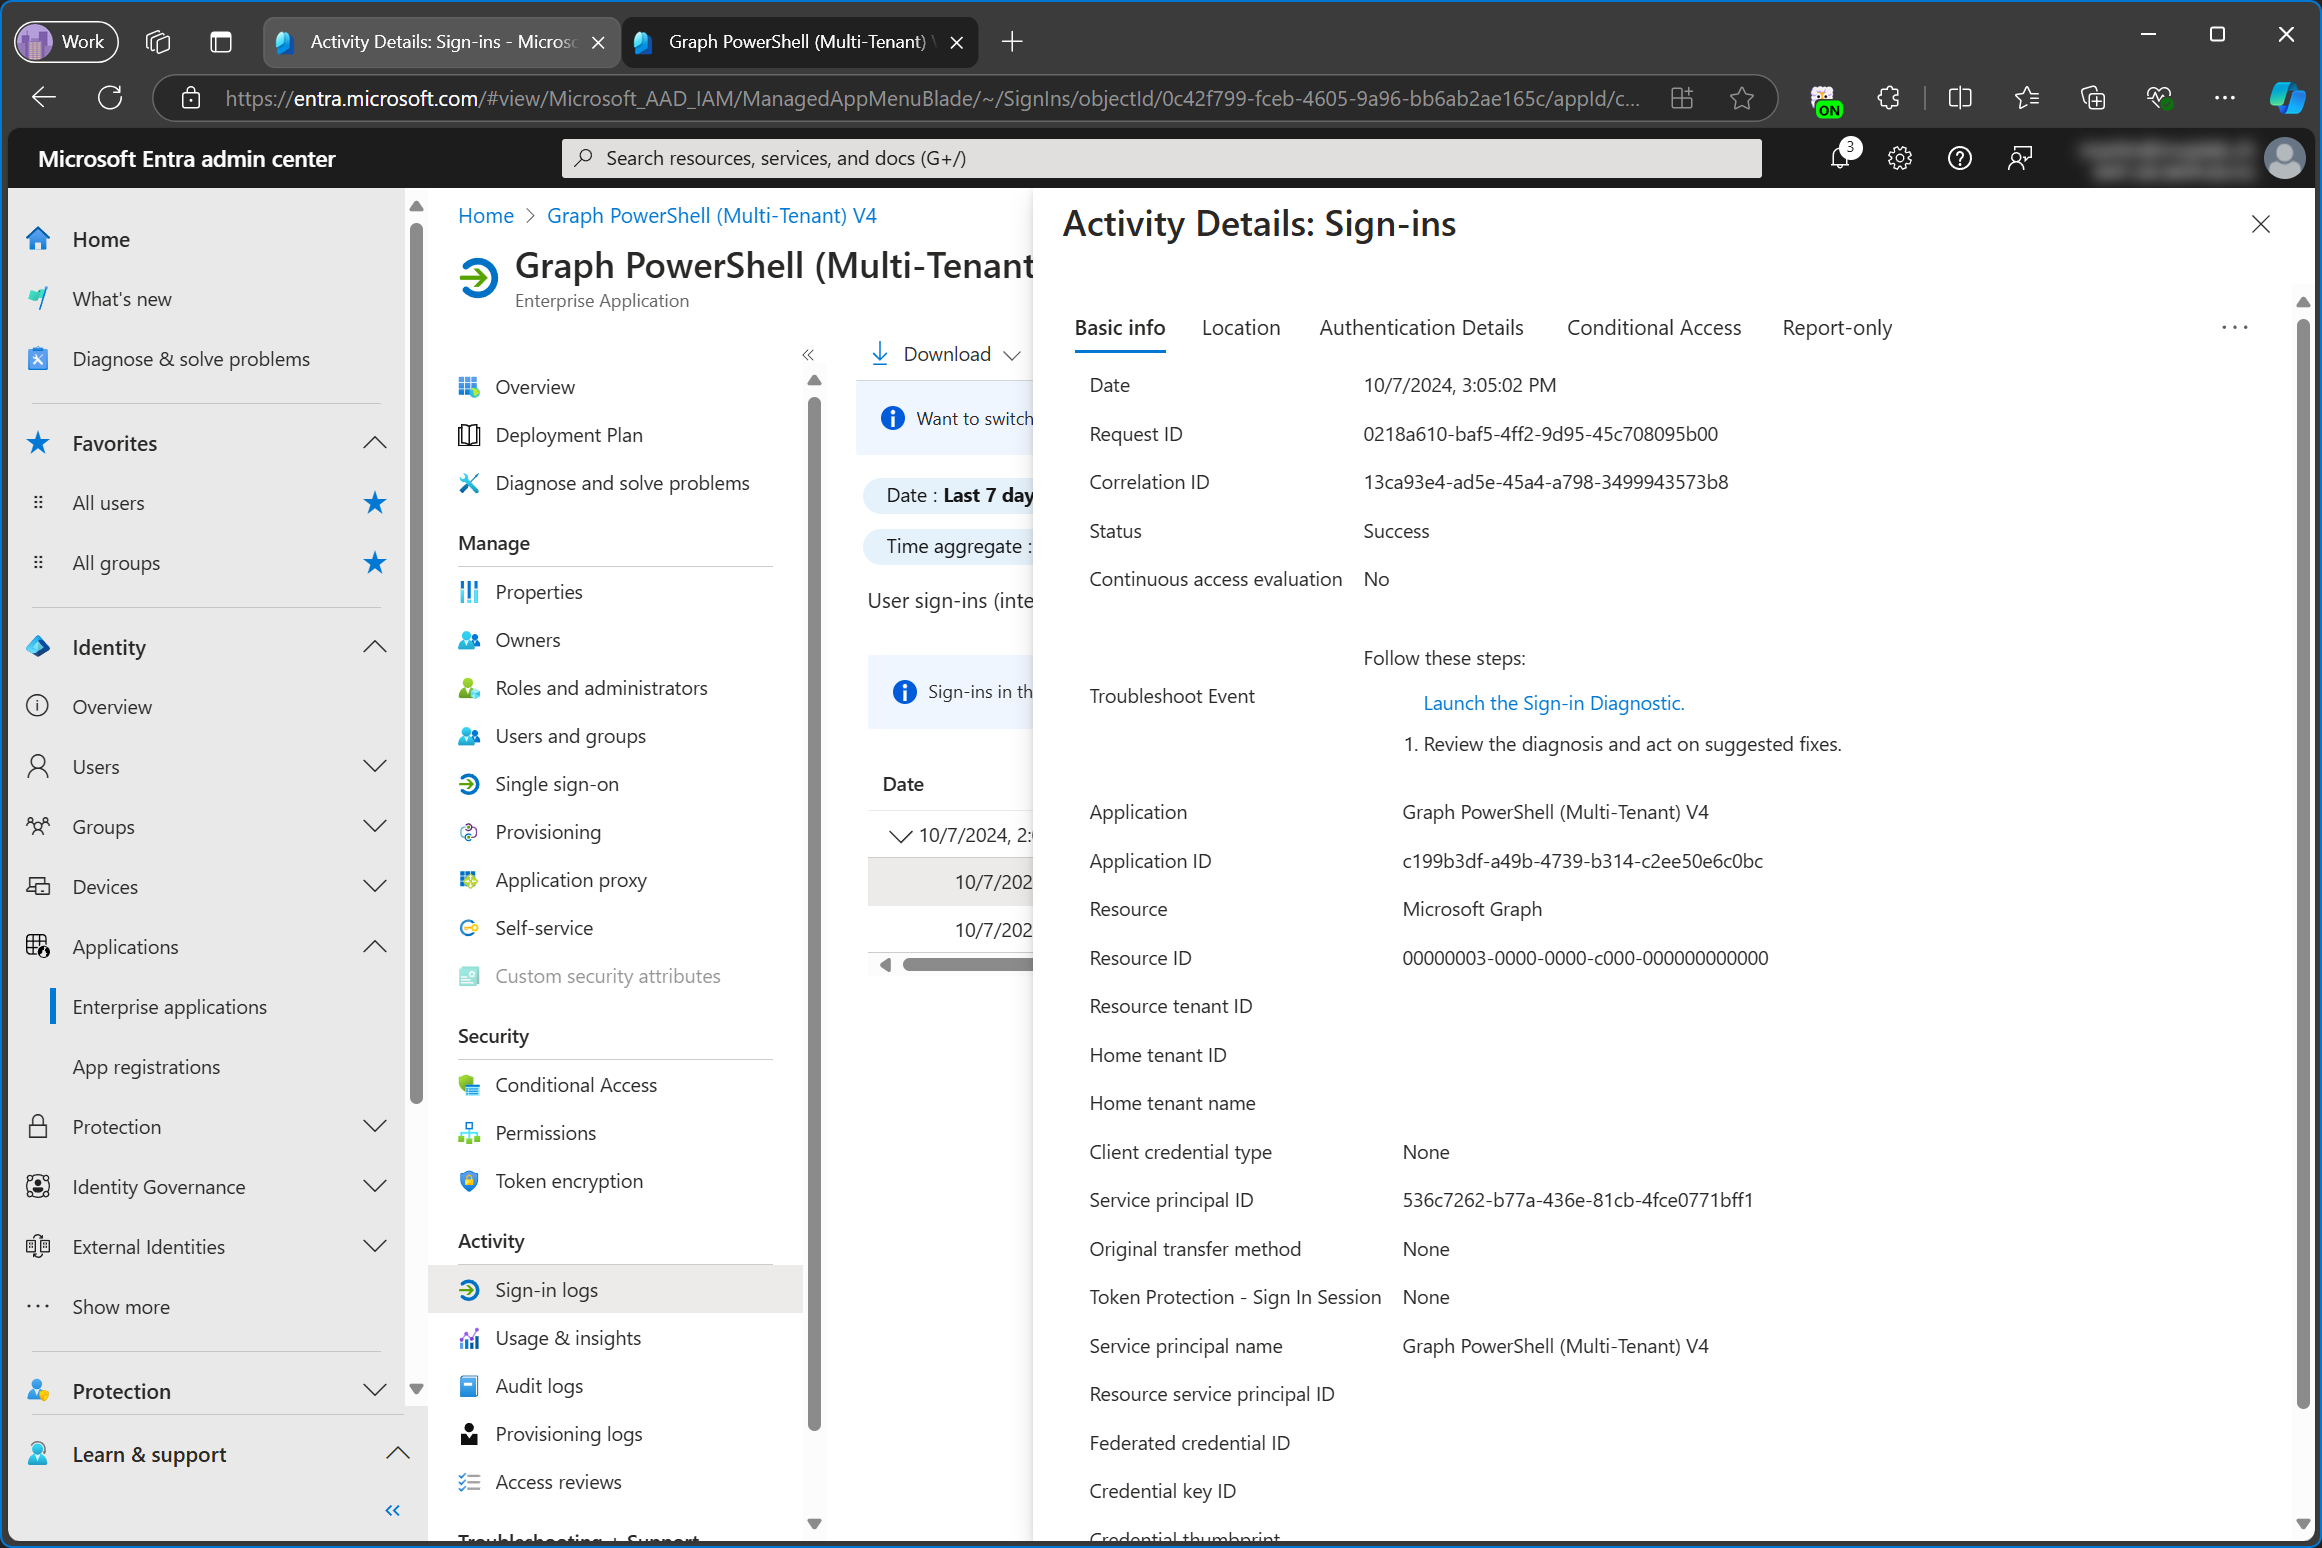
Task: Toggle split screen icon in browser toolbar
Action: (x=1960, y=98)
